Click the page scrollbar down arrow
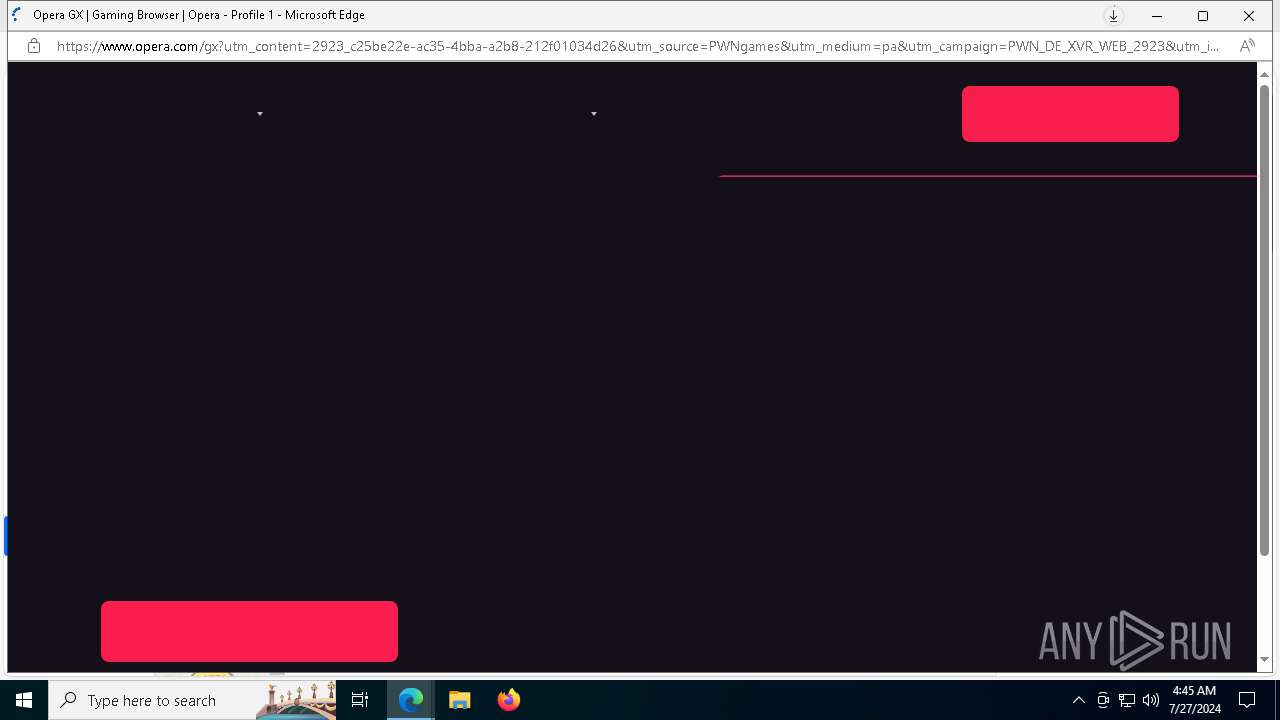The image size is (1280, 720). pos(1265,660)
